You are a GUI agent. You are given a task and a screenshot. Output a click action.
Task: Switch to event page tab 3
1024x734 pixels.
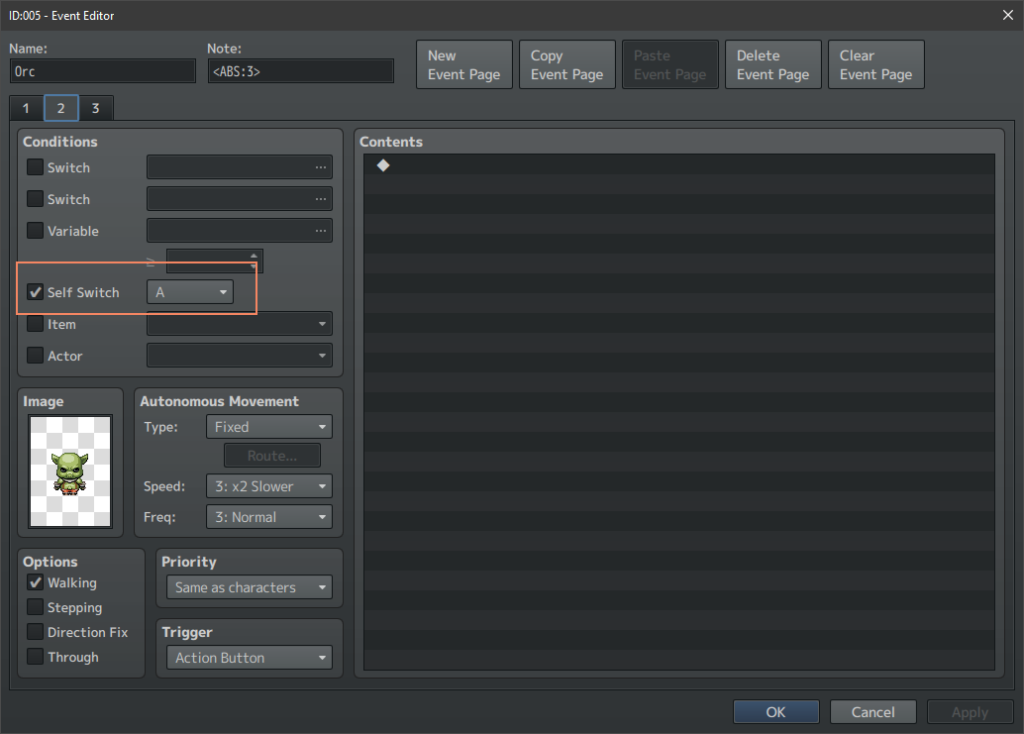[96, 108]
